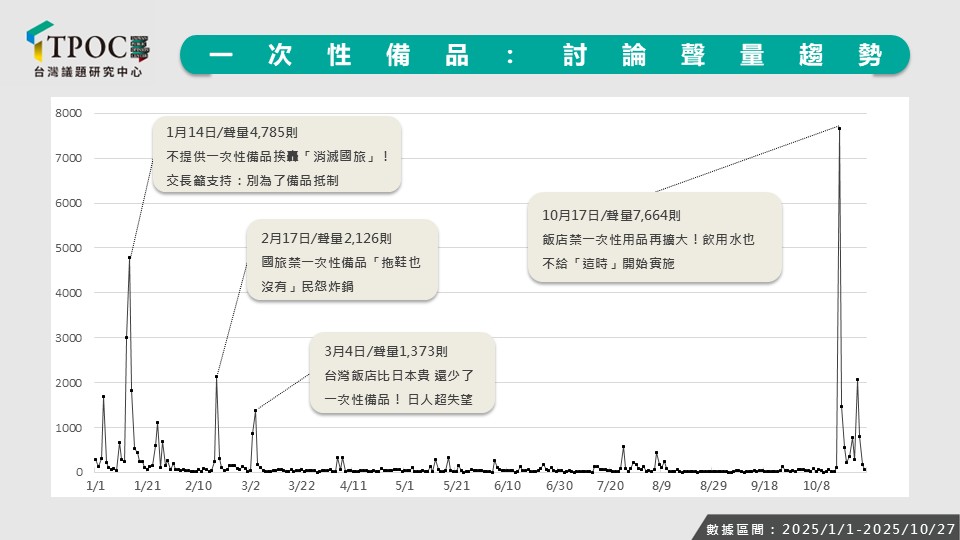This screenshot has width=960, height=540.
Task: Select the 一次性備品：討論聲量趨勢 title banner
Action: pyautogui.click(x=545, y=55)
